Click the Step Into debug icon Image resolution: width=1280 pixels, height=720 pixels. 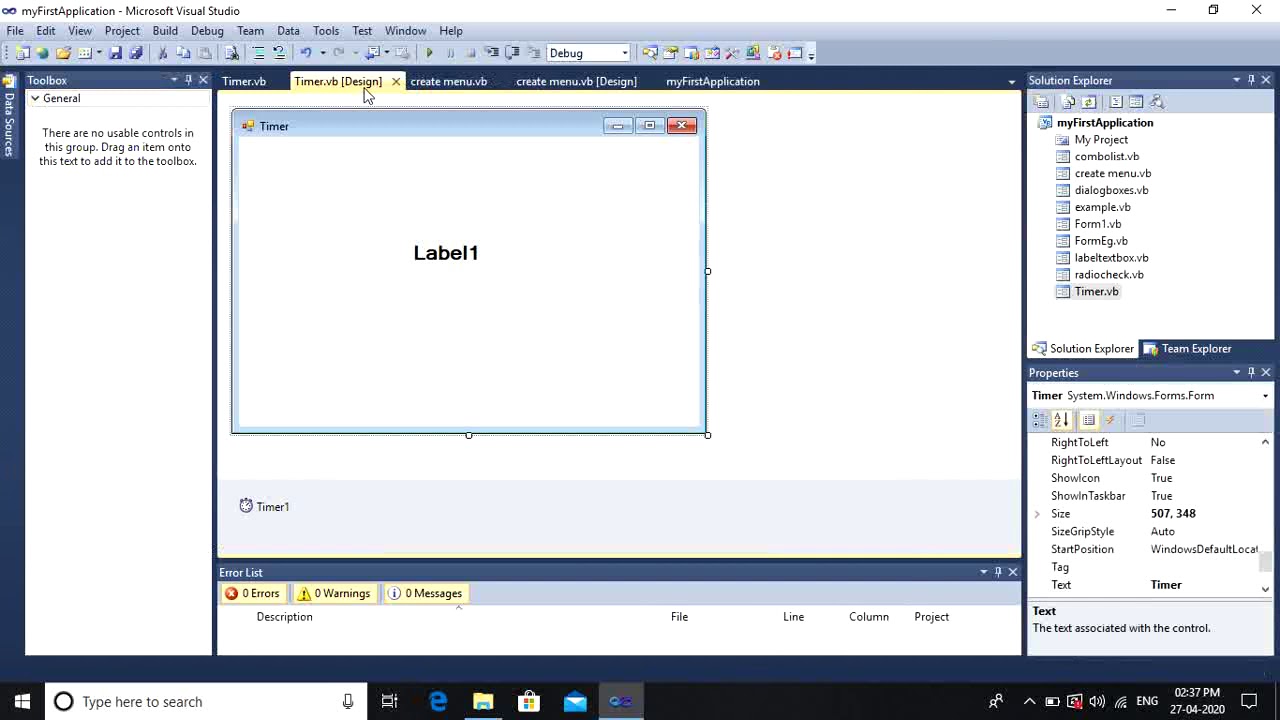[492, 53]
